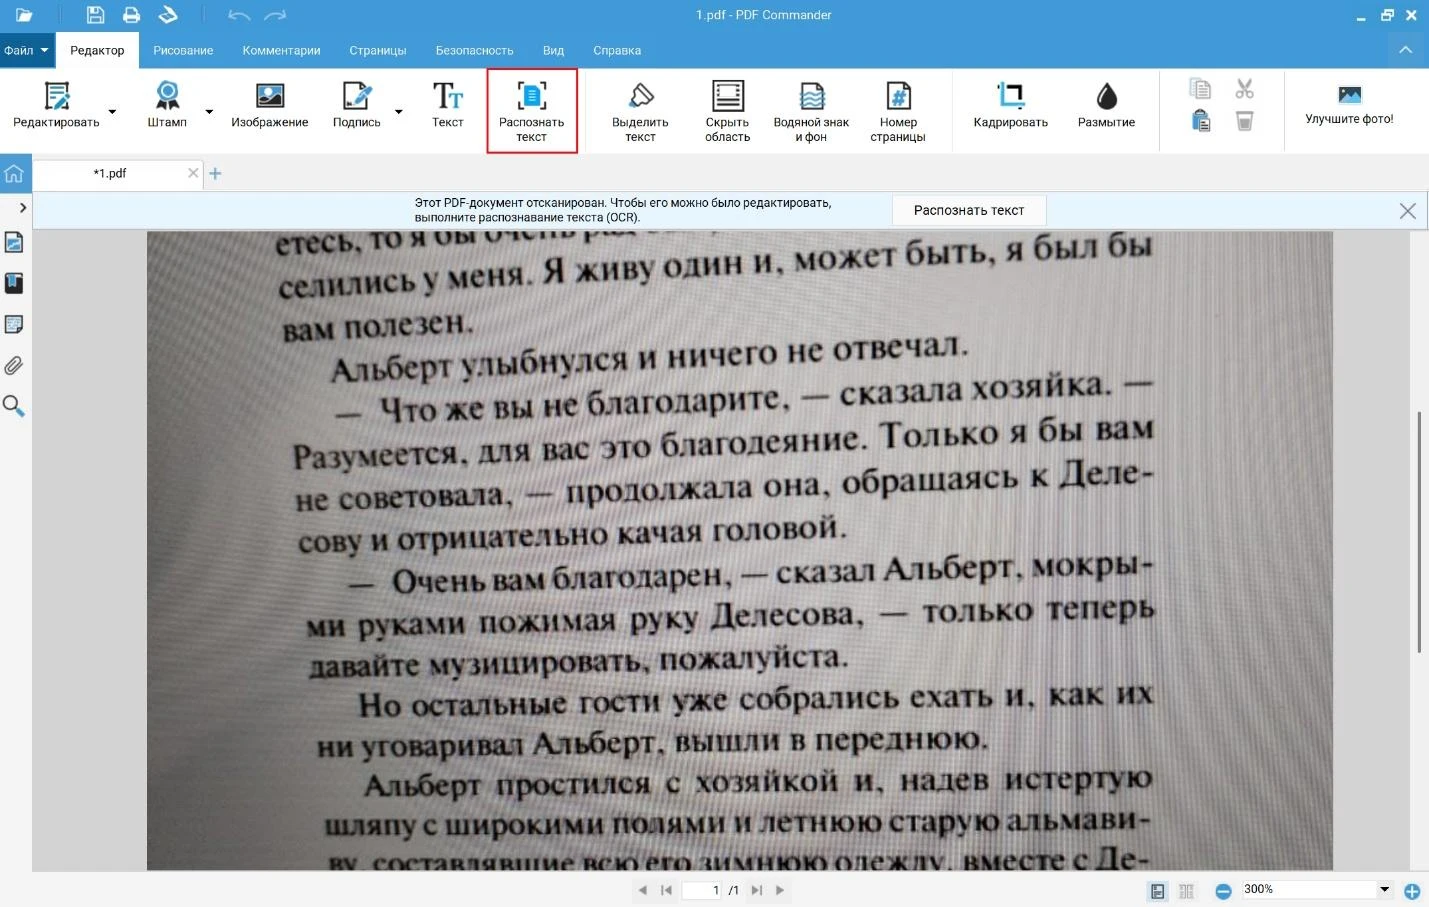Insert a picture via Изображение
Screen dimensions: 1429x907
tap(270, 105)
